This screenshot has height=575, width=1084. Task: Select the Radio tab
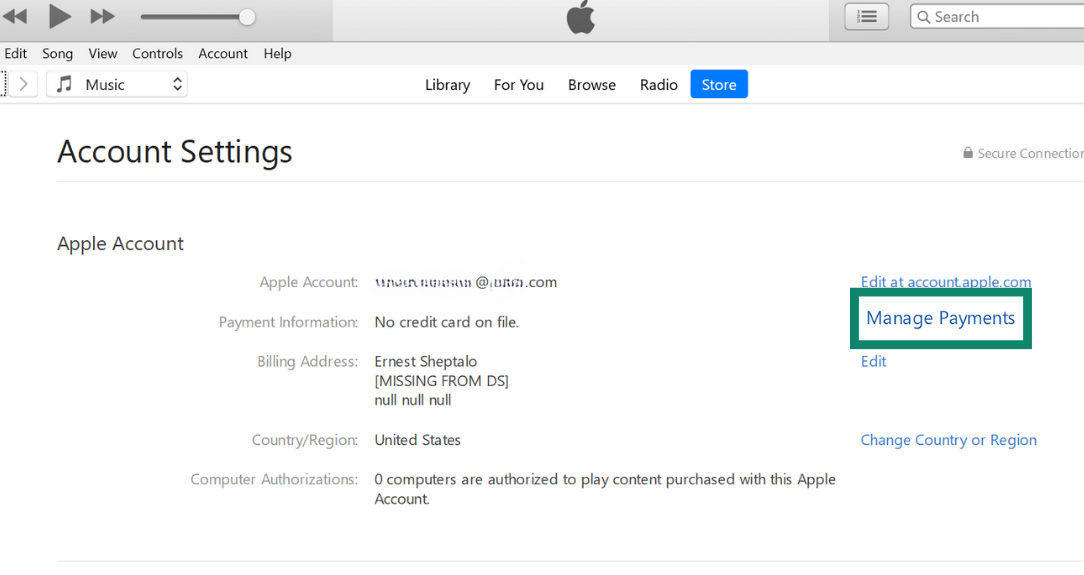tap(658, 85)
